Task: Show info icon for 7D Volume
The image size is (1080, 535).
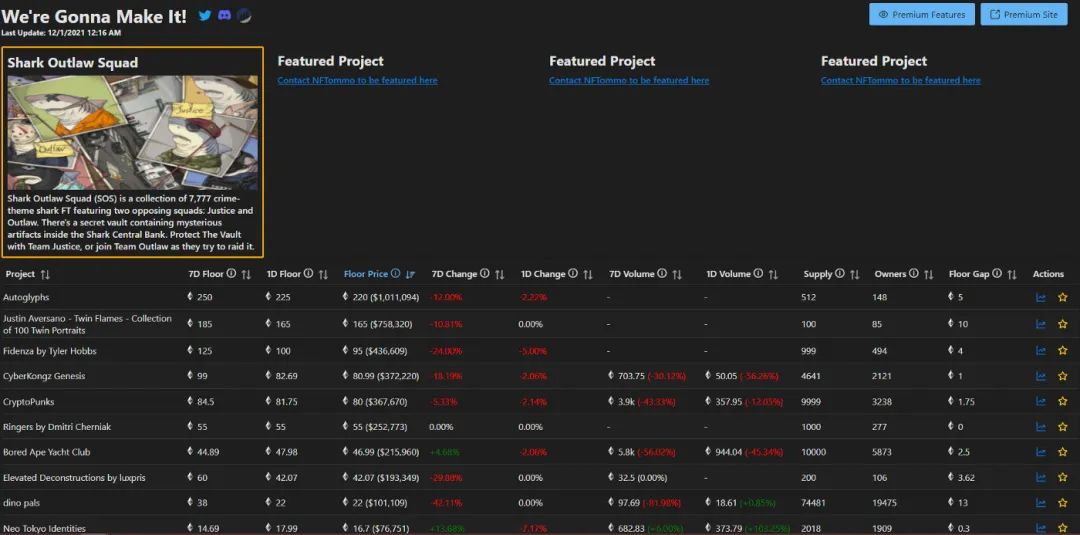Action: 662,274
